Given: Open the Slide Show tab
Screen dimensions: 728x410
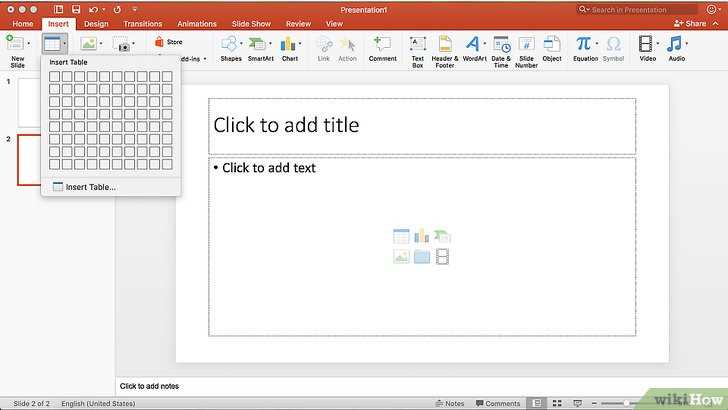Looking at the screenshot, I should pyautogui.click(x=251, y=24).
